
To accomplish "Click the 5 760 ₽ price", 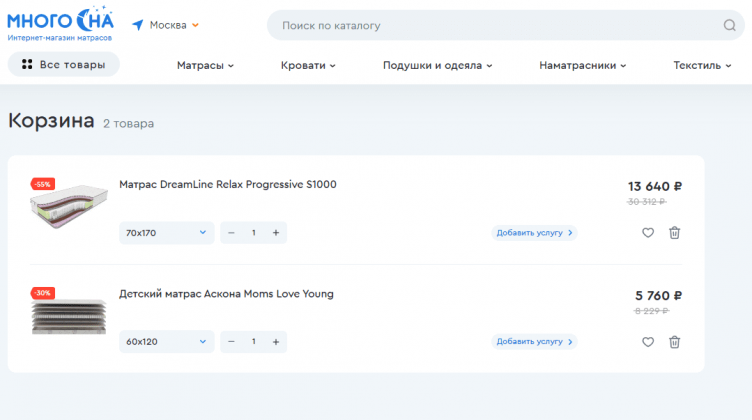I will point(658,296).
